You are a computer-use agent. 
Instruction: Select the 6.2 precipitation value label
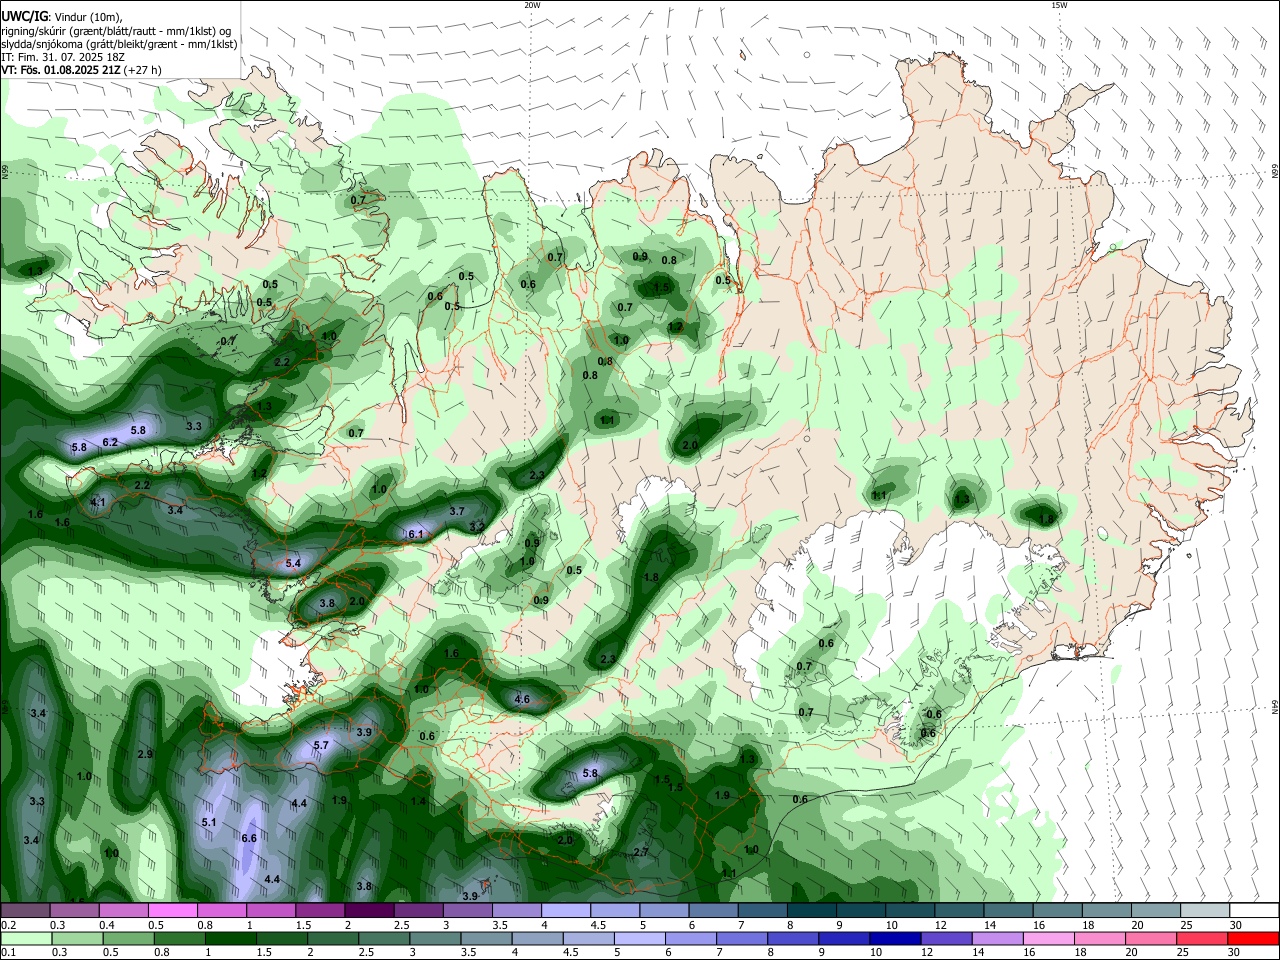pos(110,442)
